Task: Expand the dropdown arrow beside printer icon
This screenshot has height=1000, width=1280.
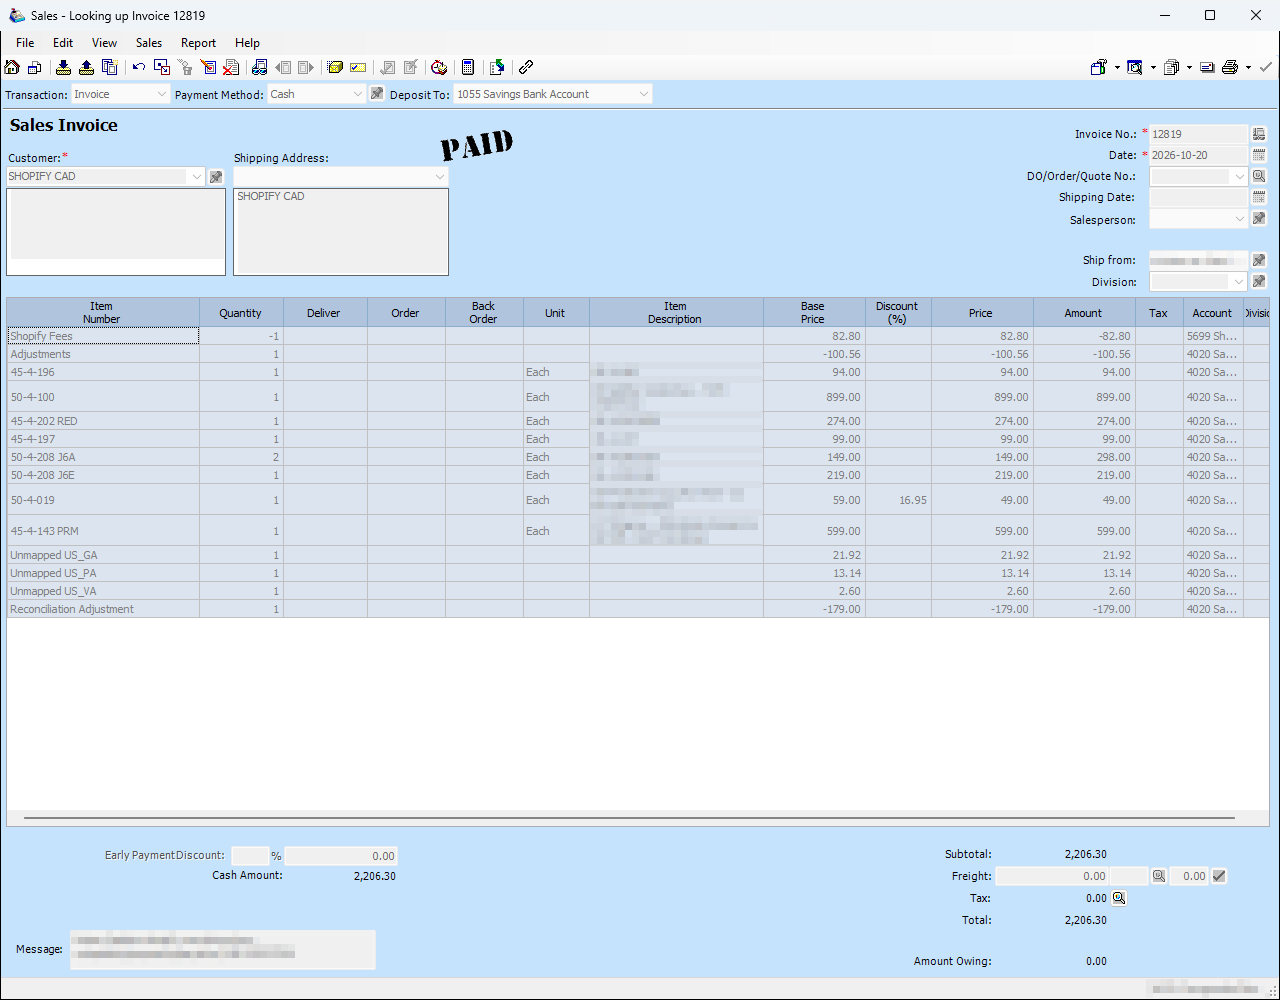Action: (1248, 68)
